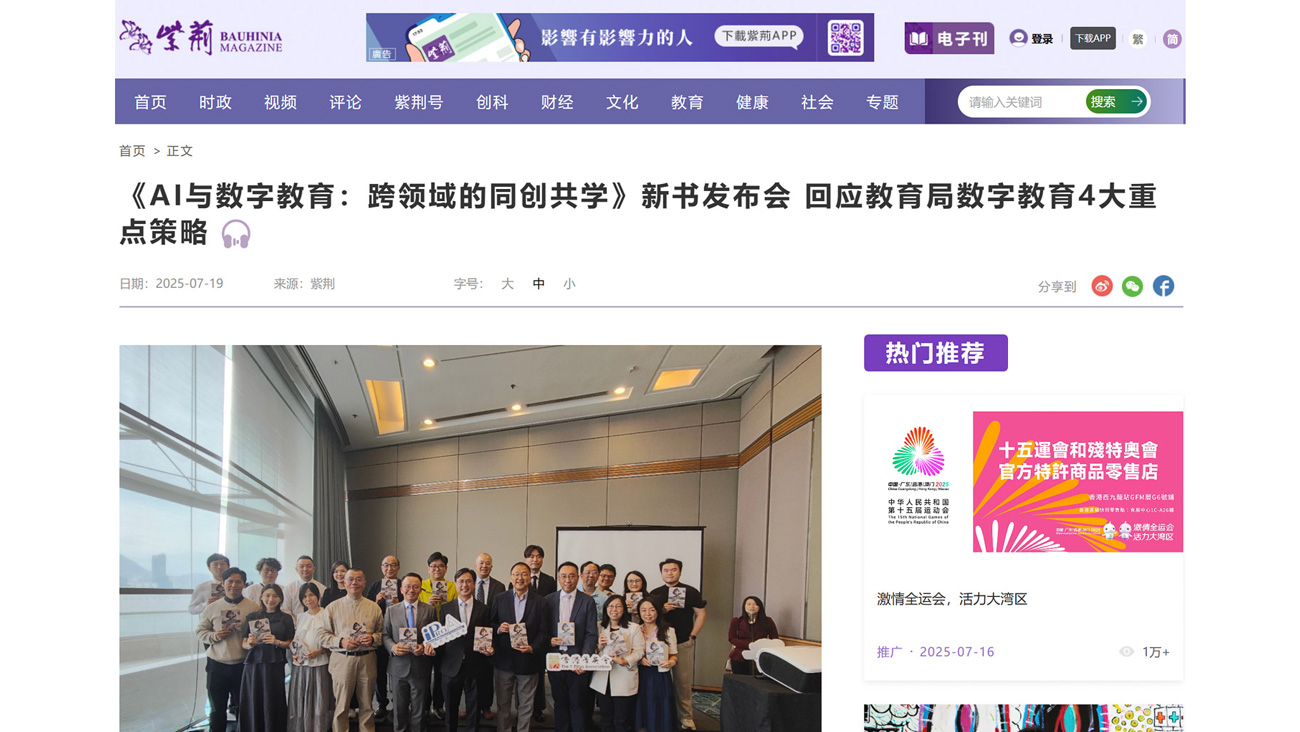Switch to Simplified Chinese 简
The height and width of the screenshot is (732, 1300).
coord(1172,39)
